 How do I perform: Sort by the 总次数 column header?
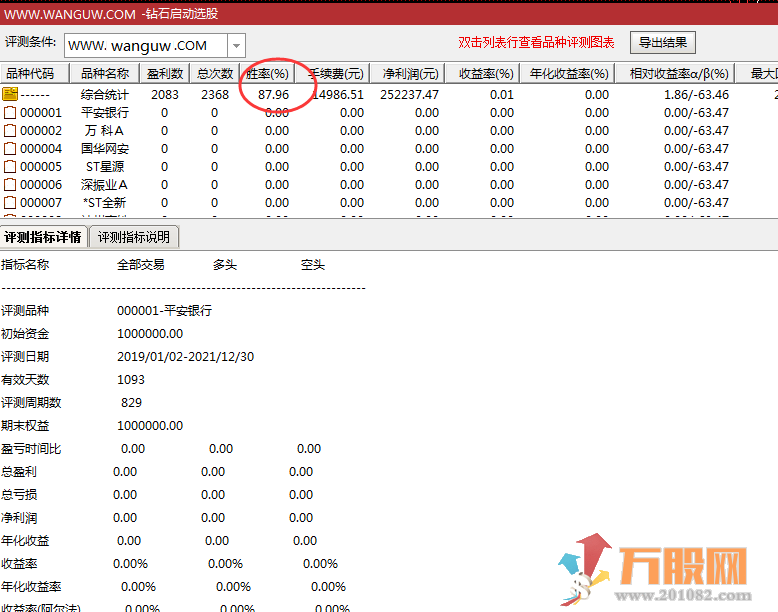(x=214, y=74)
